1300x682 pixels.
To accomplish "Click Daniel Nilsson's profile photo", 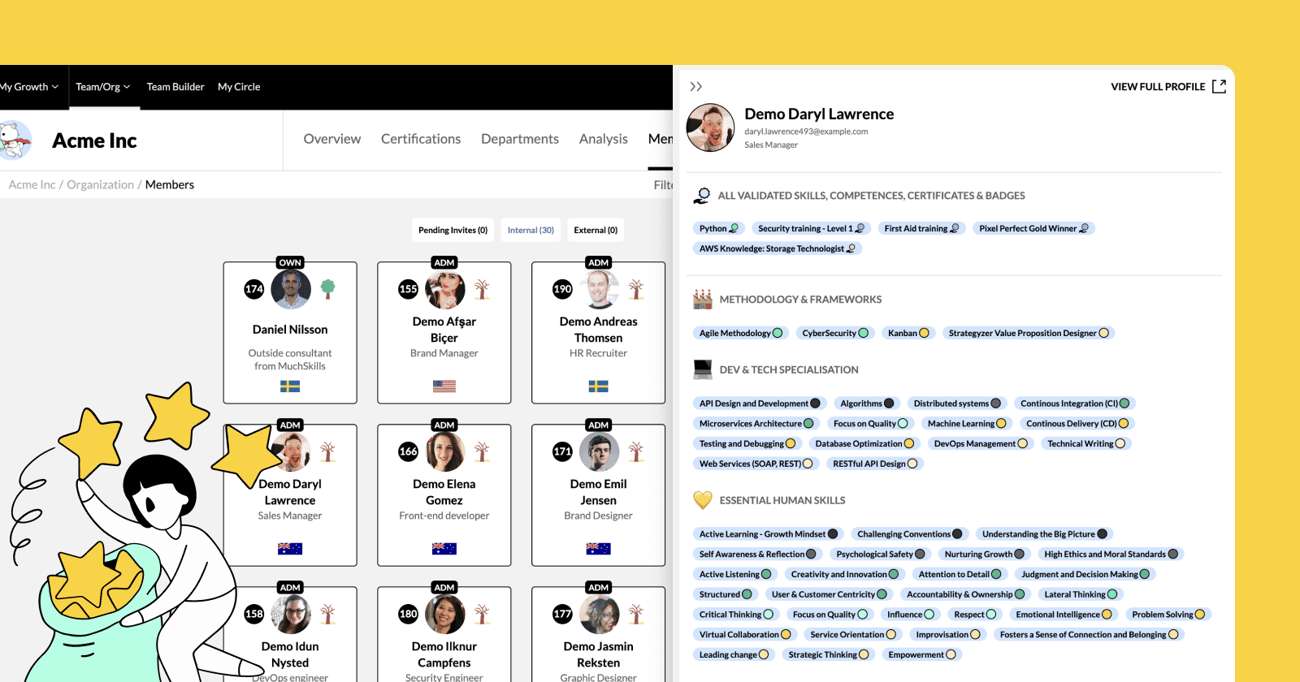I will click(x=290, y=289).
